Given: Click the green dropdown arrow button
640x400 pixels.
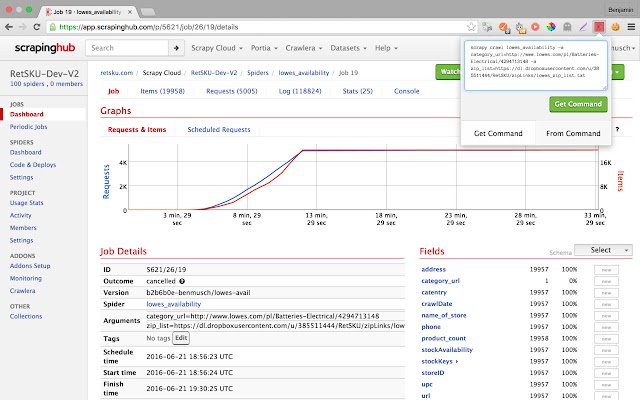Looking at the screenshot, I should pos(617,72).
